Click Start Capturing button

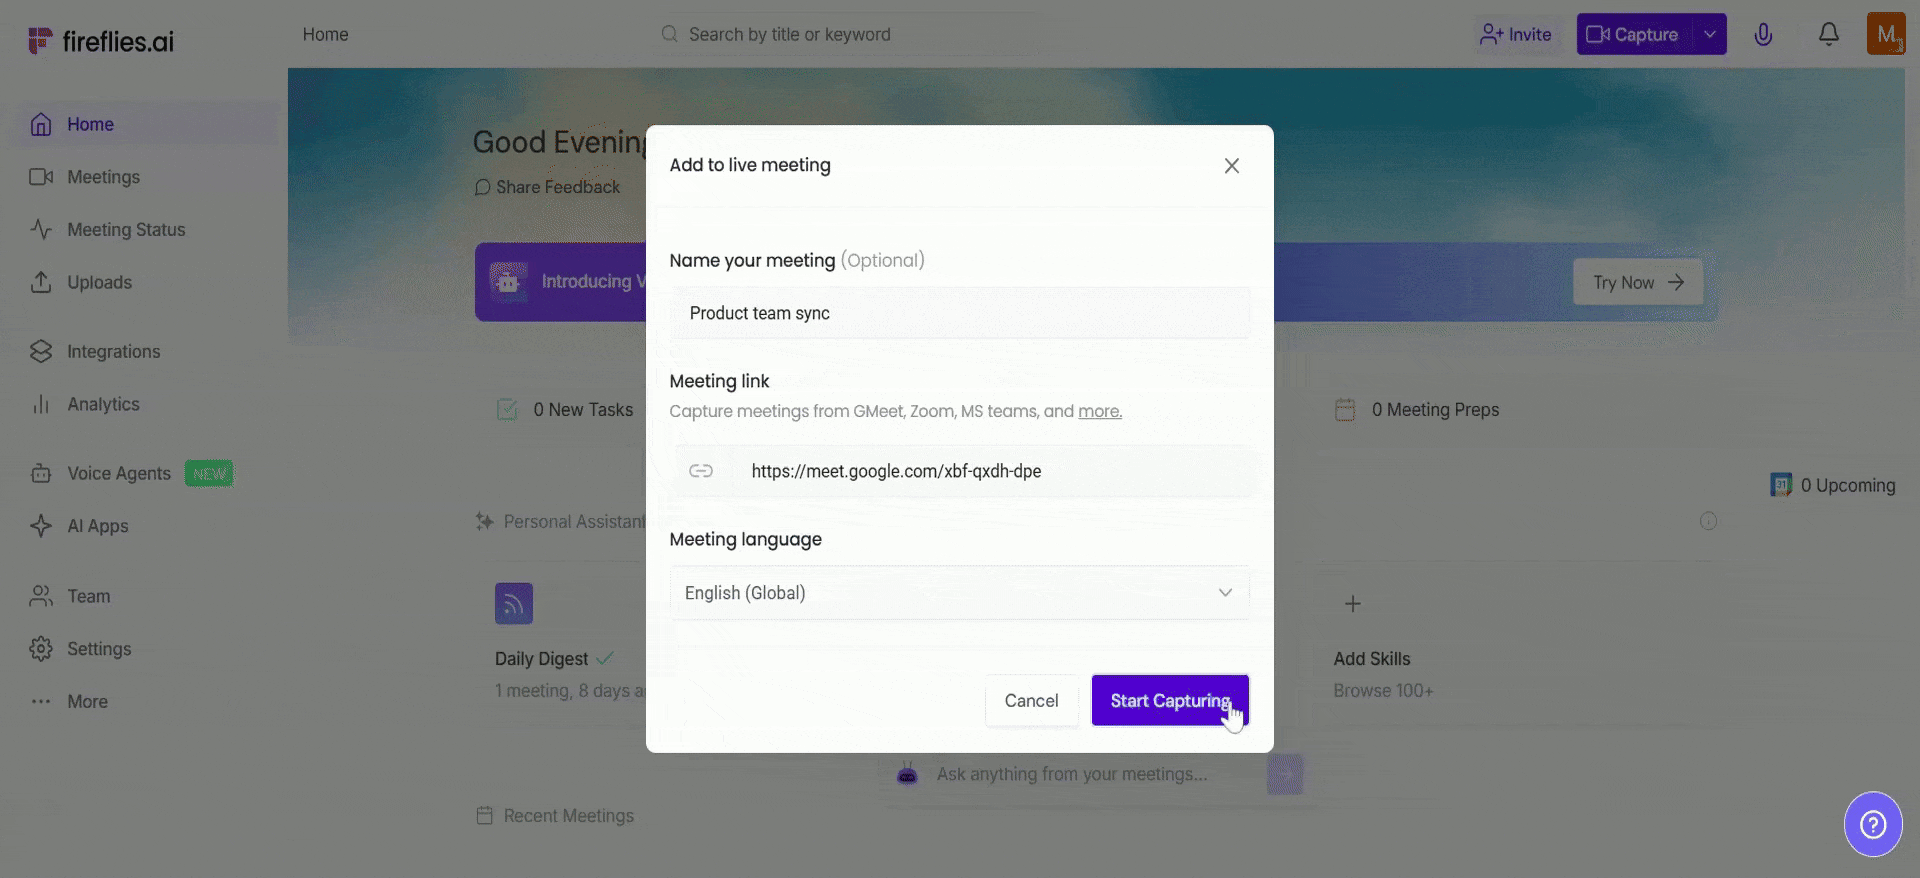pos(1170,701)
